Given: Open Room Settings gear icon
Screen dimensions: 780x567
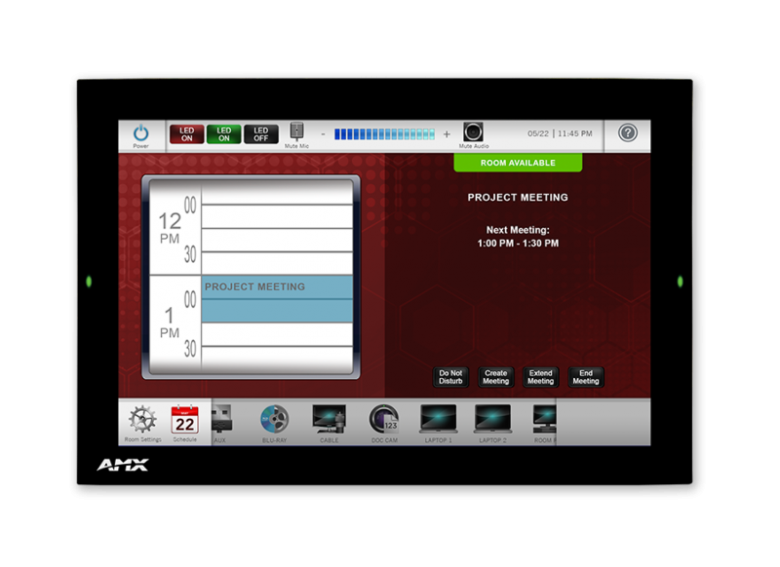Looking at the screenshot, I should point(142,419).
